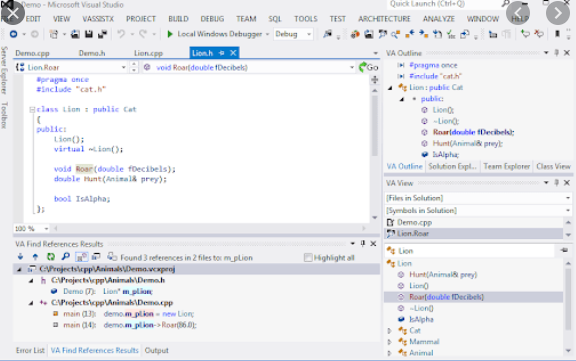Screen dimensions: 576x361
Task: Switch to the Team Explorer tab
Action: [x=507, y=166]
